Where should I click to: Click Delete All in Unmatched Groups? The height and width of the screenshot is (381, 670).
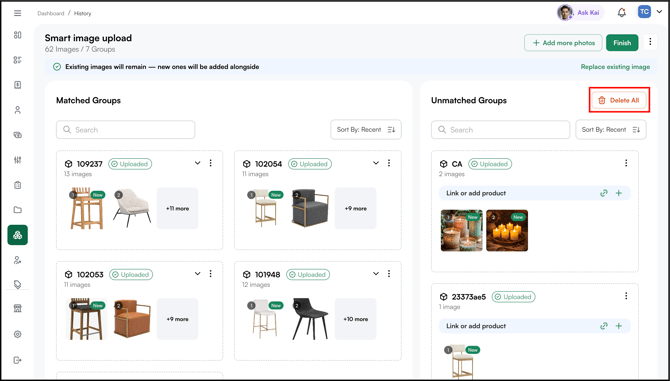(x=619, y=100)
